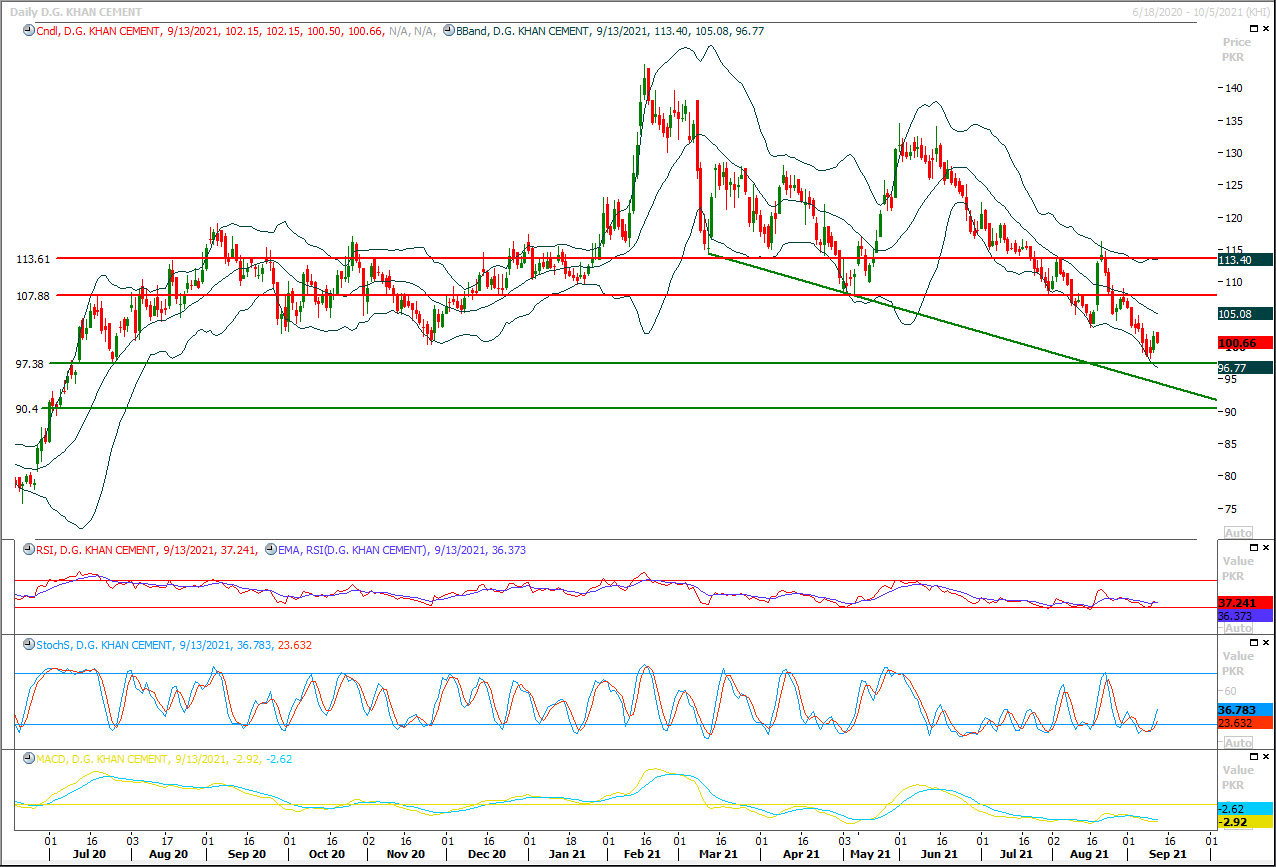Screen dimensions: 1276x867
Task: Click the clock icon beside the Cndl legend
Action: 27,31
